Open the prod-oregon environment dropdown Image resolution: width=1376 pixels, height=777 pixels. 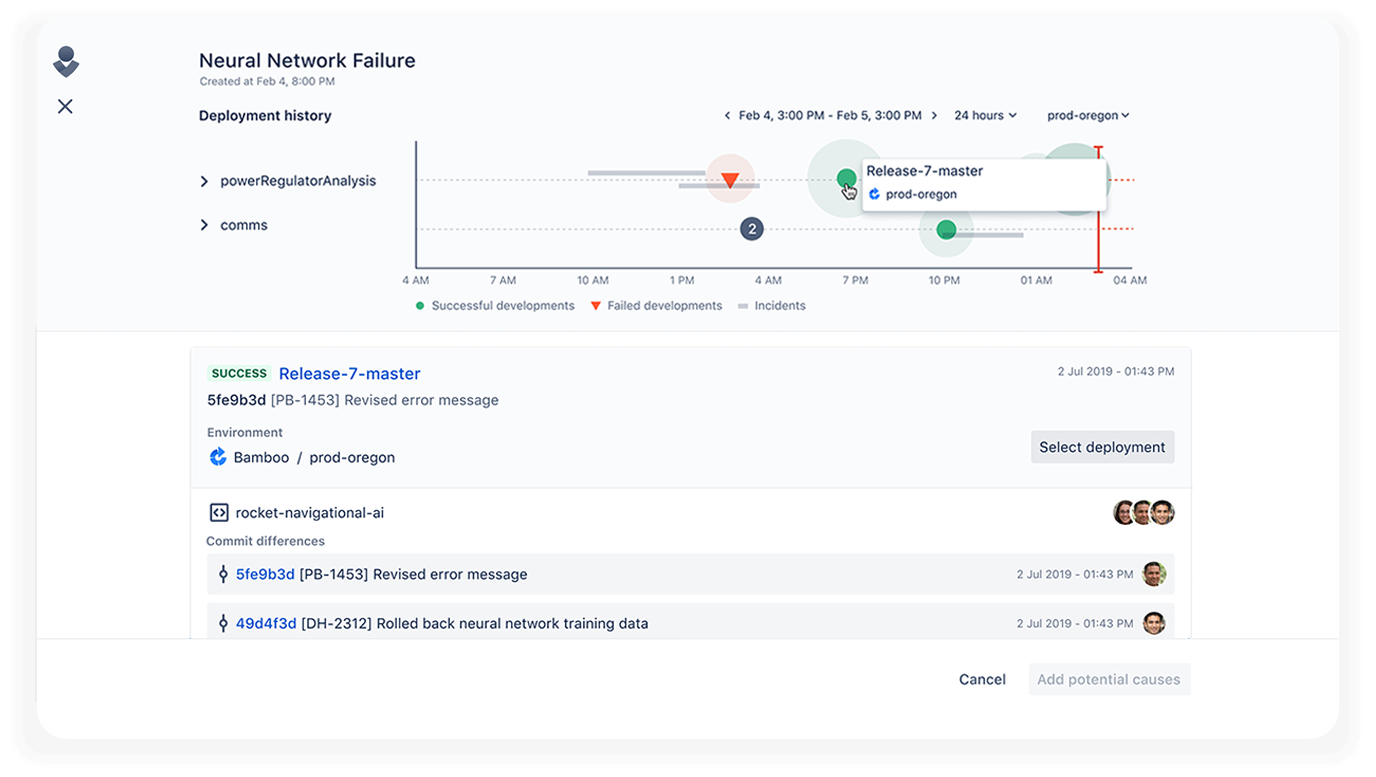click(x=1088, y=115)
